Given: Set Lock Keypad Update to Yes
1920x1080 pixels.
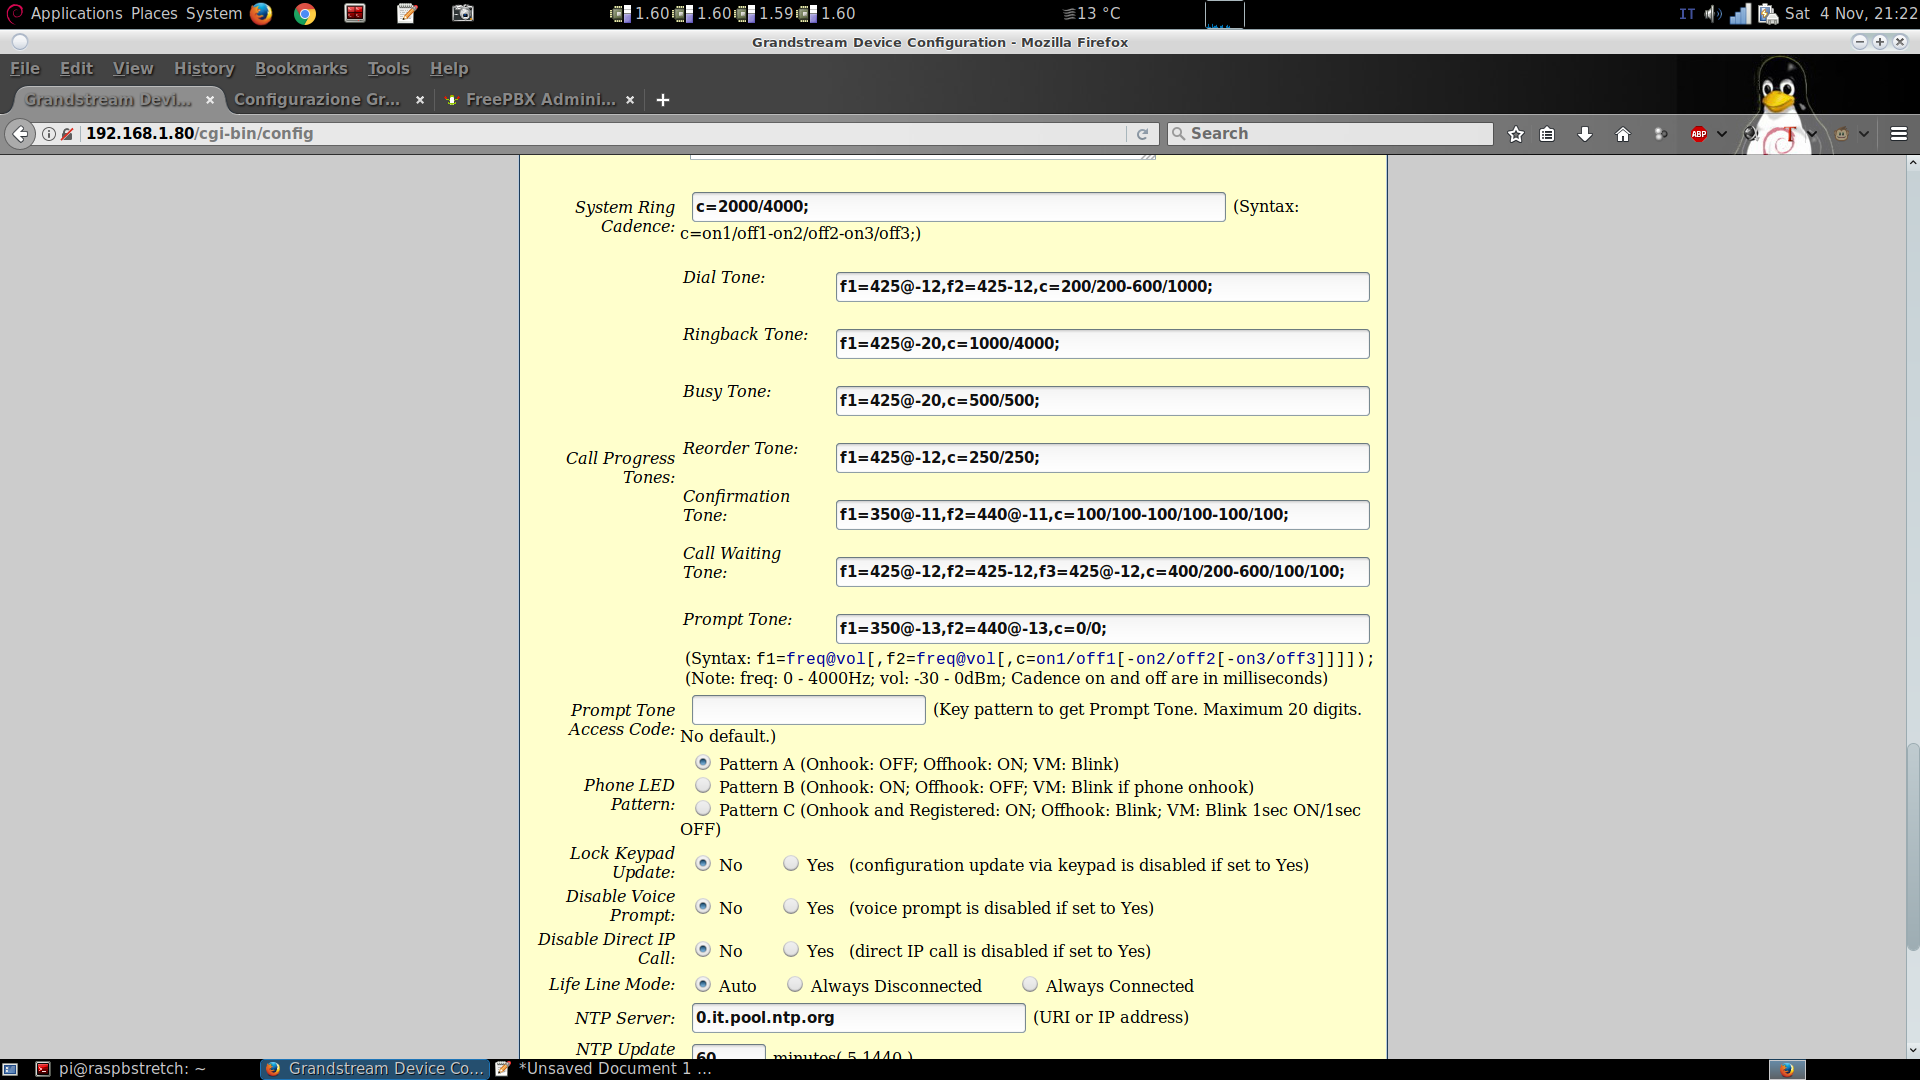Looking at the screenshot, I should tap(791, 864).
